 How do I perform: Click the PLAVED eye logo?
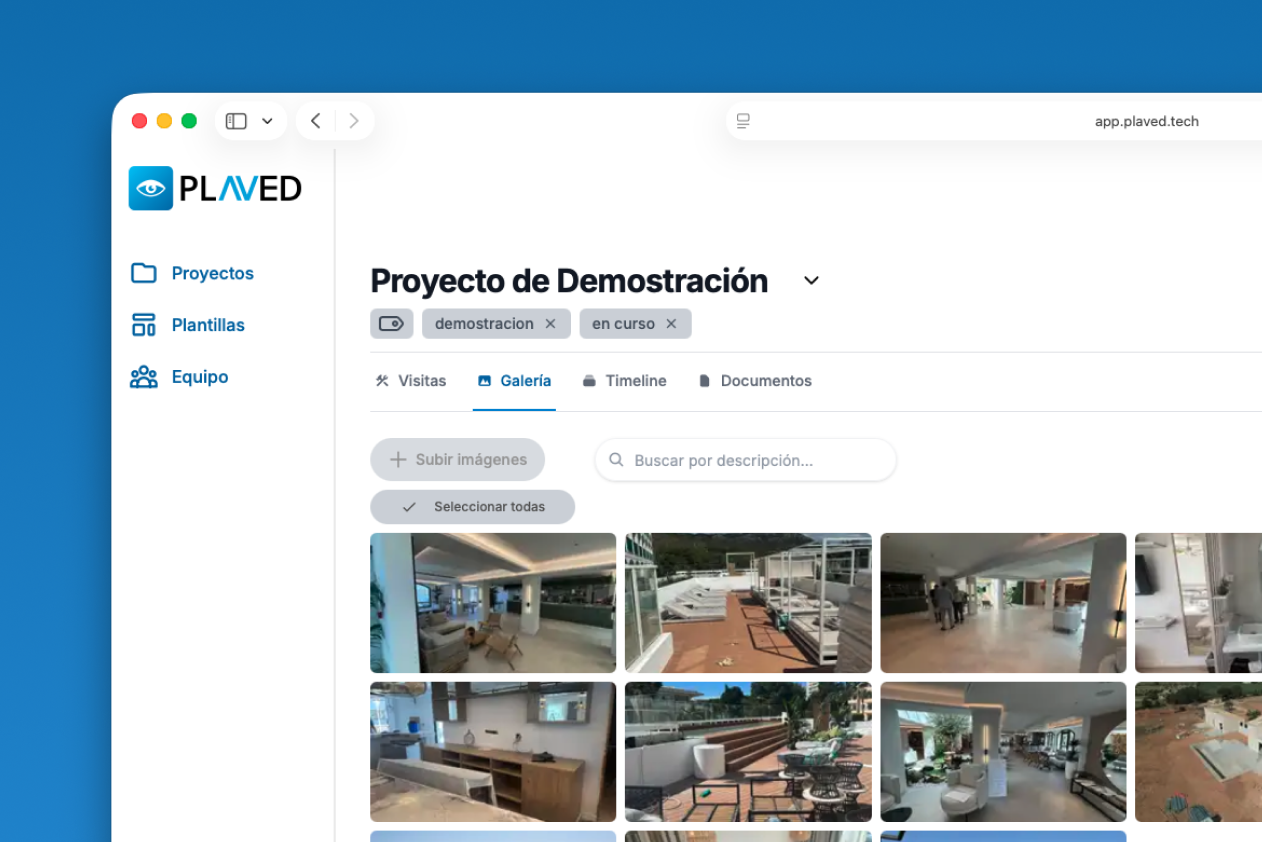point(151,188)
